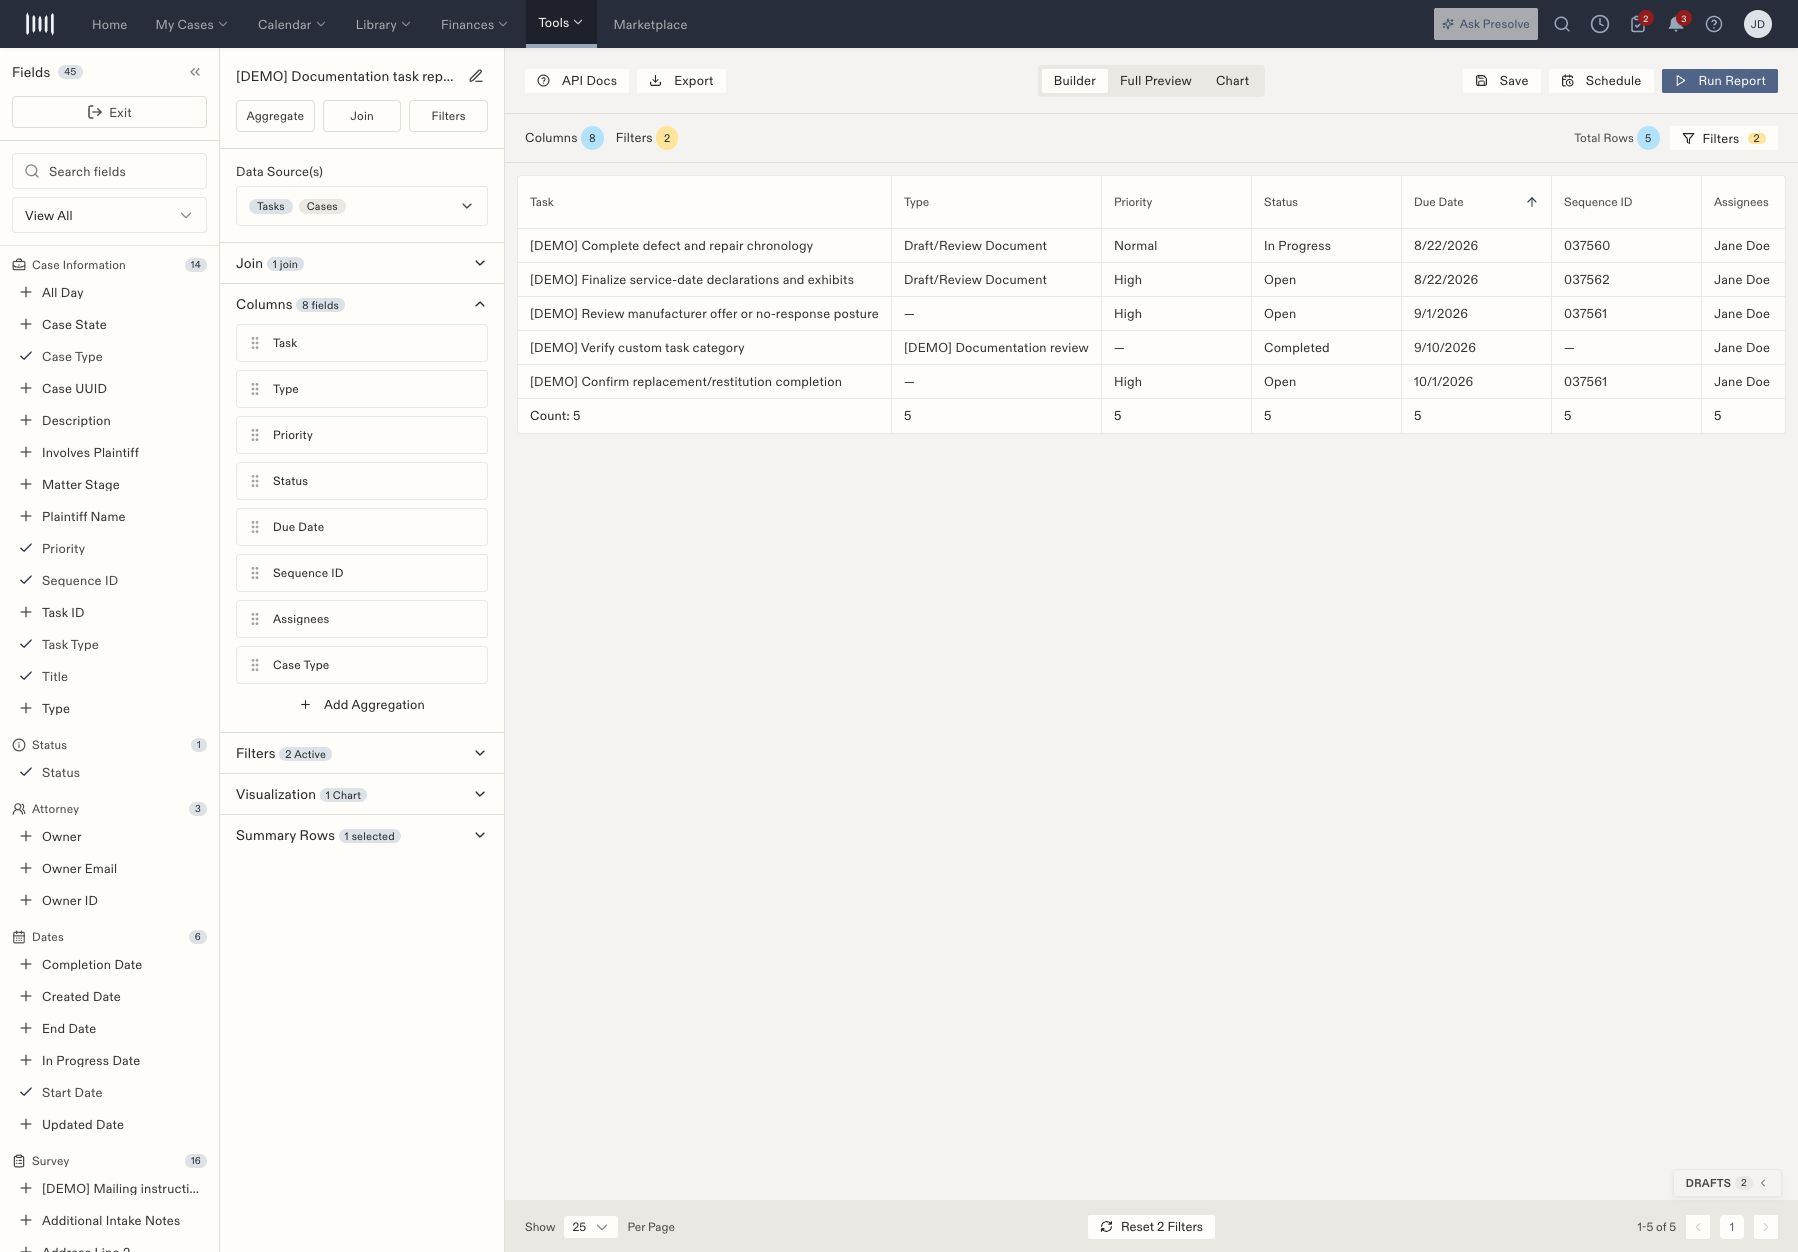Open the Finances menu
Screen dimensions: 1798x1252
[474, 24]
